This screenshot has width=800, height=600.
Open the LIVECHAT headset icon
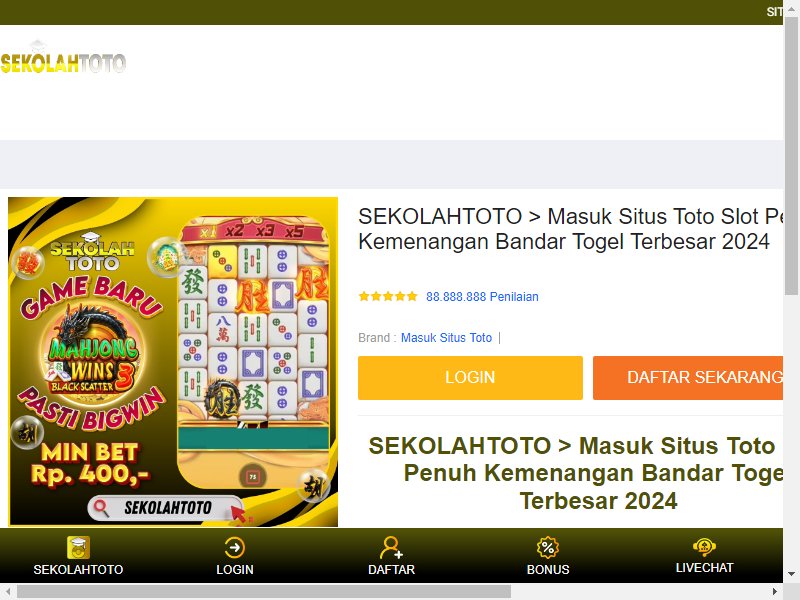pos(704,547)
